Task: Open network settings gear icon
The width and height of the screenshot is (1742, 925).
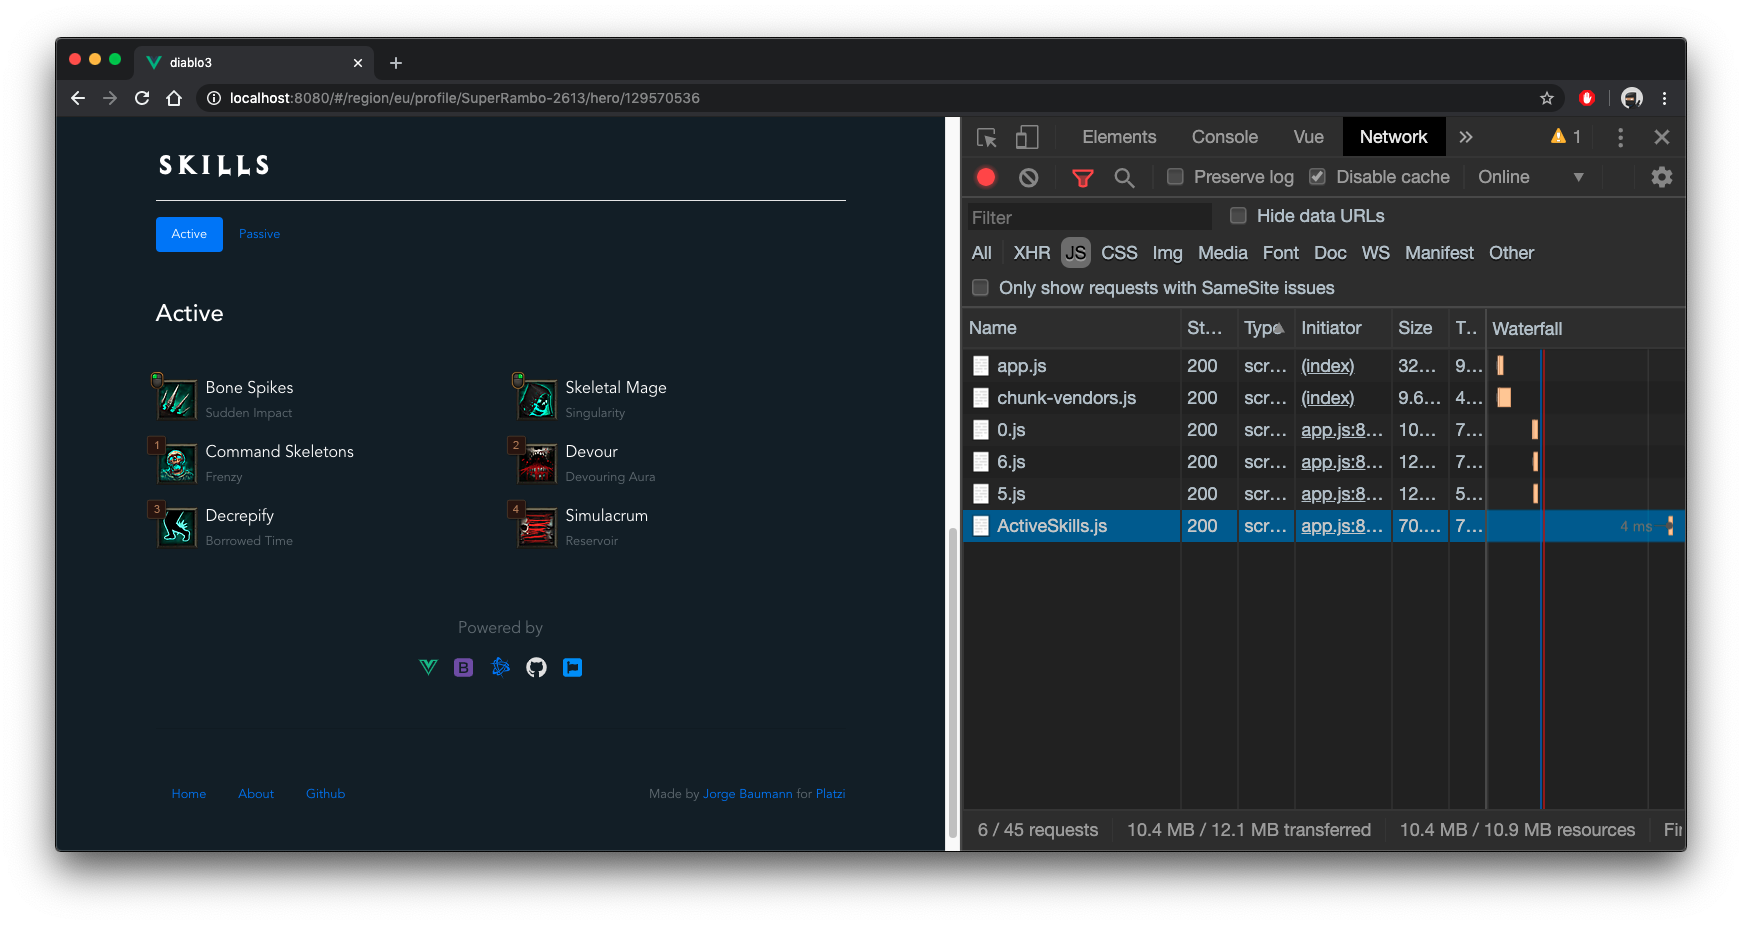Action: pyautogui.click(x=1661, y=177)
